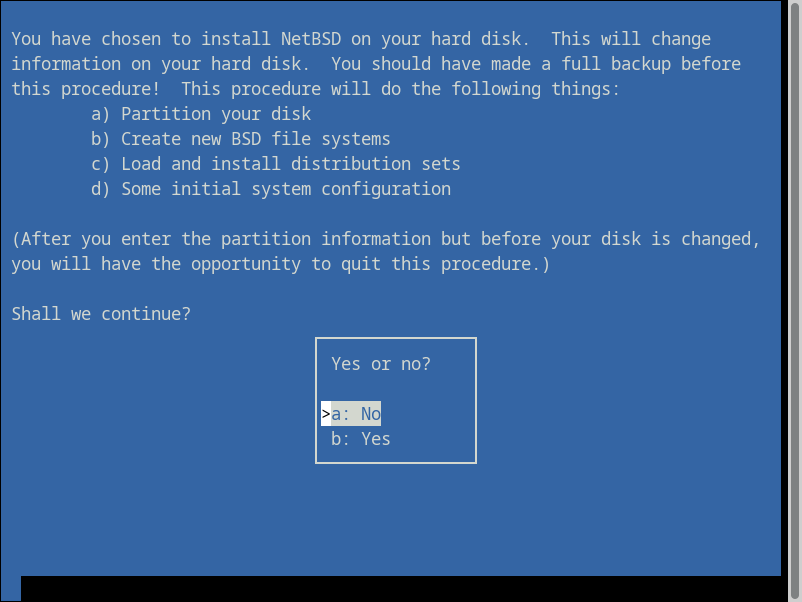Click the "Shall we continue?" prompt

[101, 314]
